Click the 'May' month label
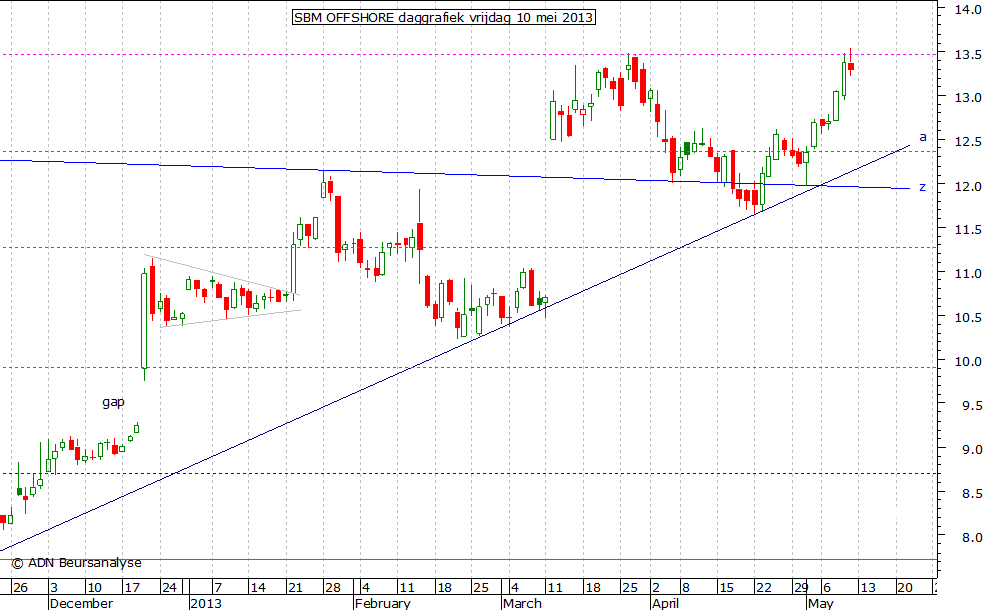Viewport: 985px width, 610px height. click(x=820, y=603)
